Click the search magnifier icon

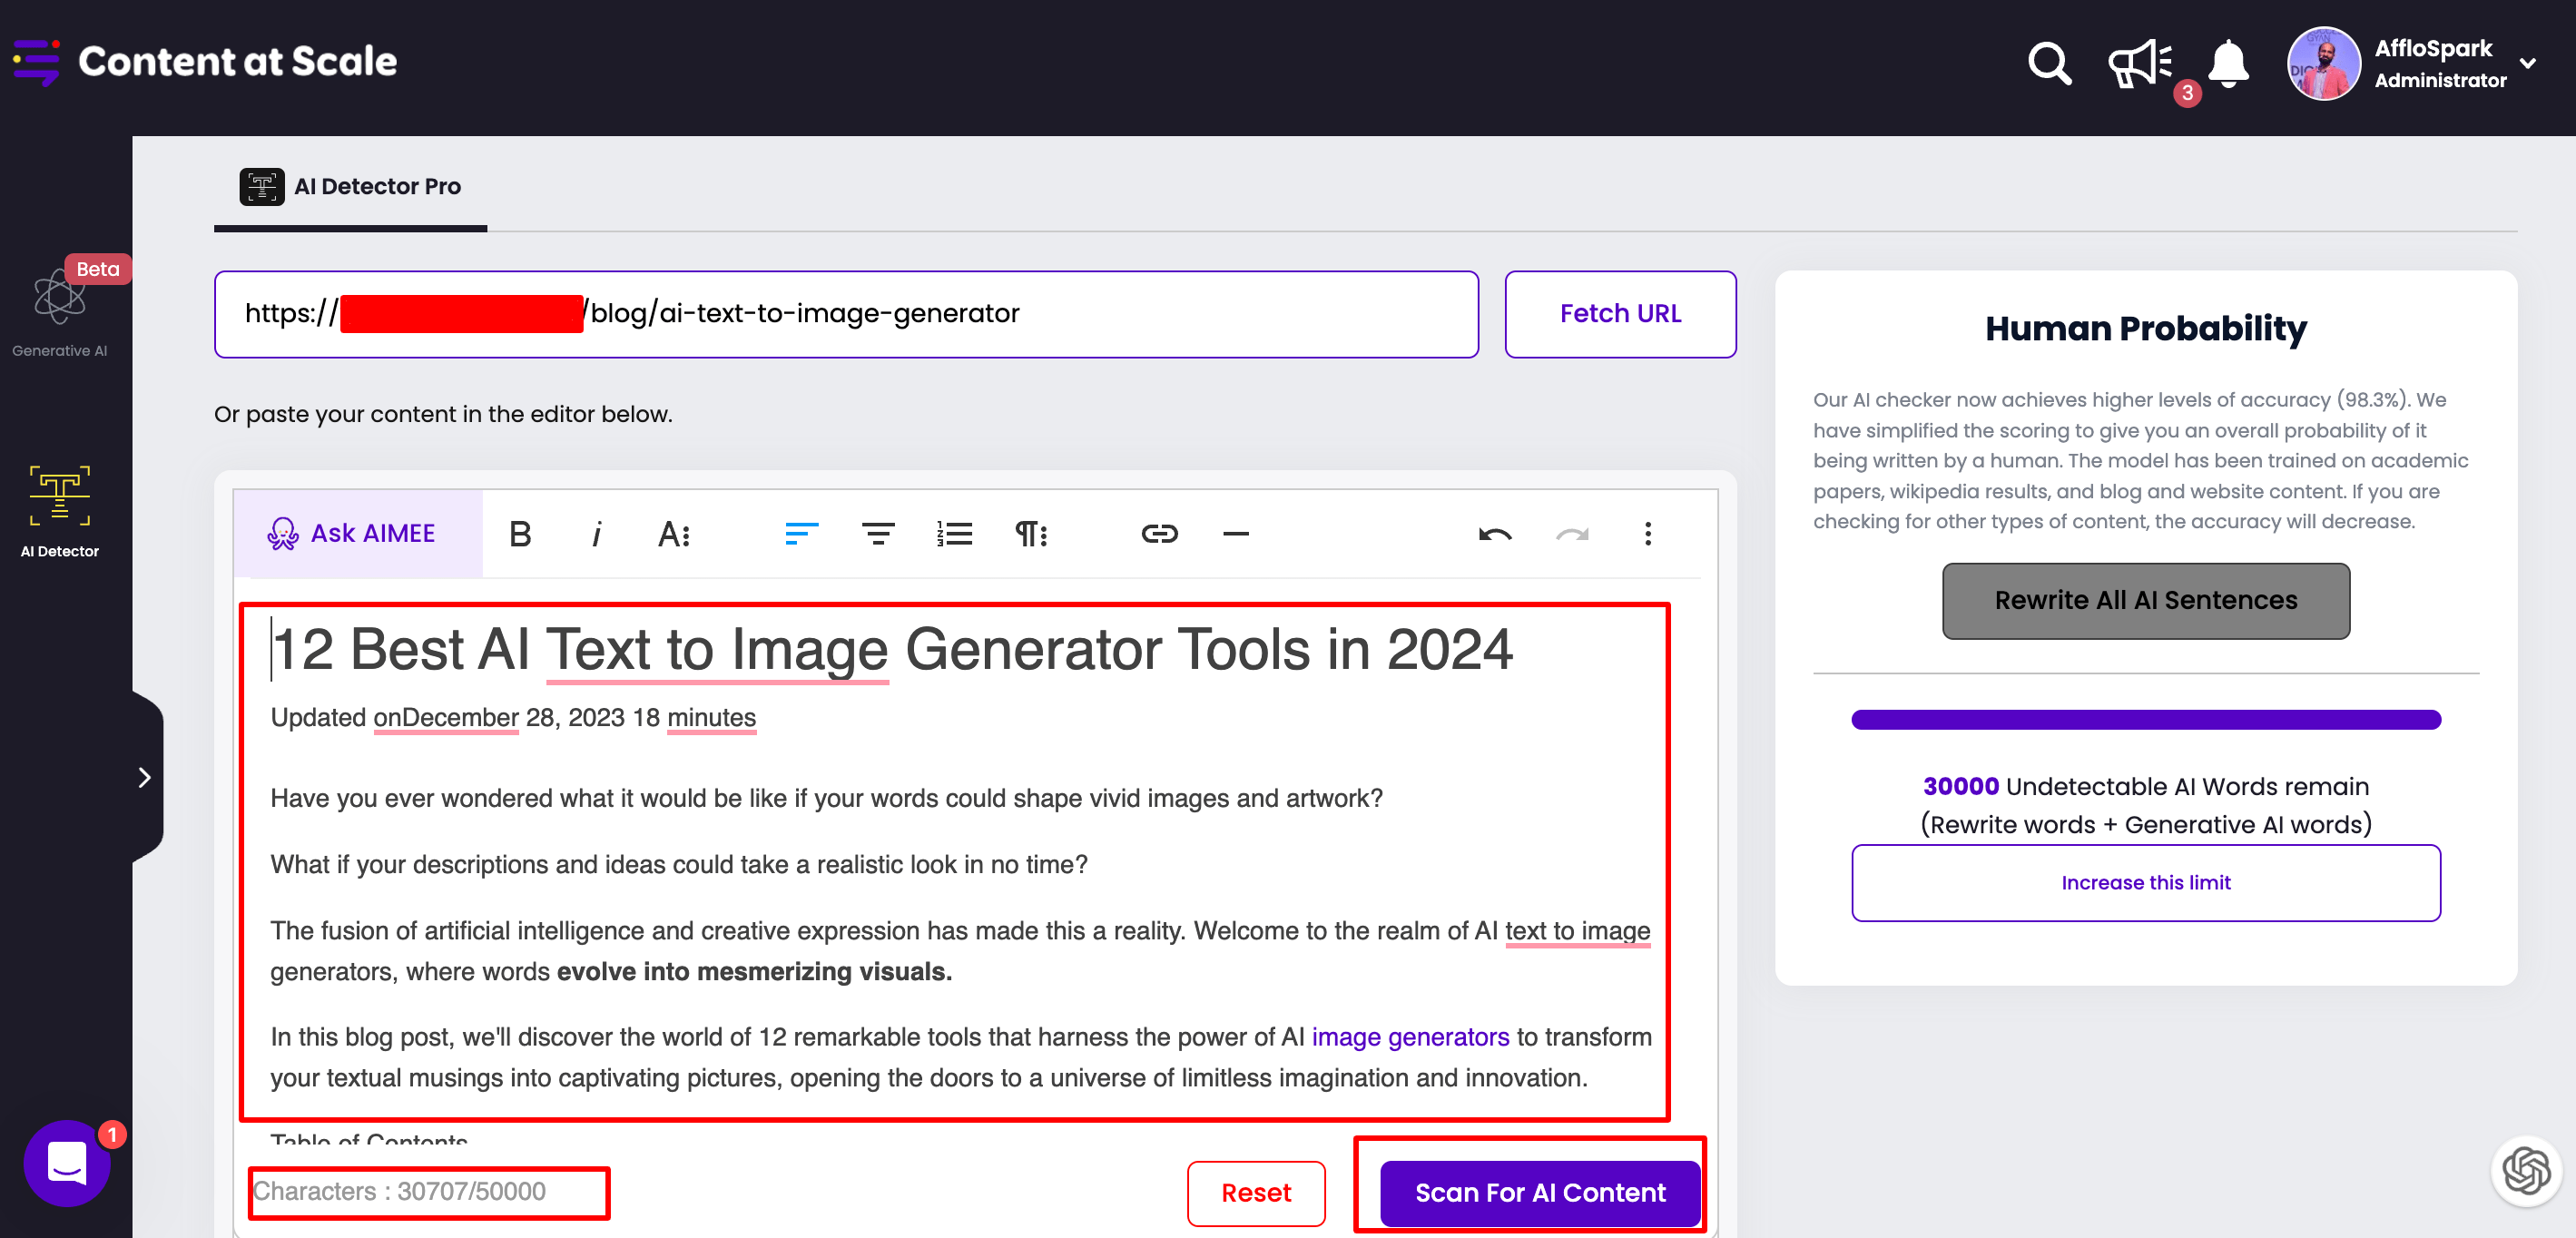[x=2048, y=64]
